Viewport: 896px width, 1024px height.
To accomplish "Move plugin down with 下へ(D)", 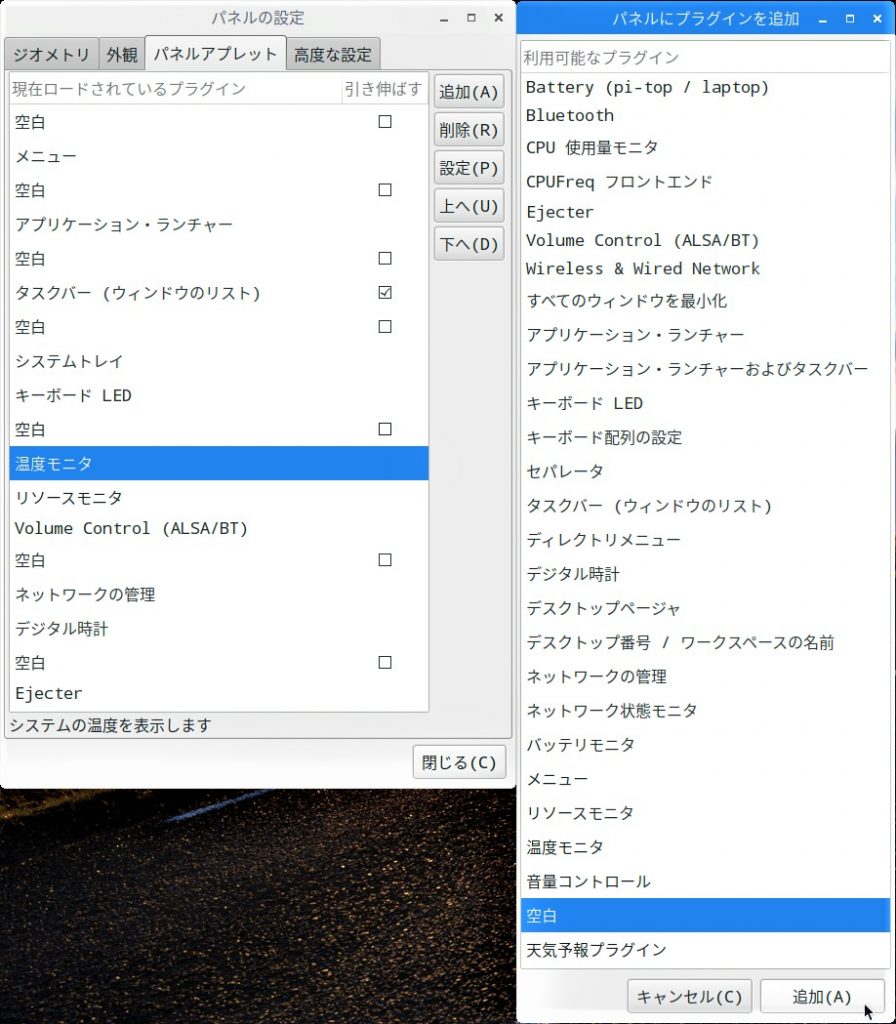I will click(468, 244).
